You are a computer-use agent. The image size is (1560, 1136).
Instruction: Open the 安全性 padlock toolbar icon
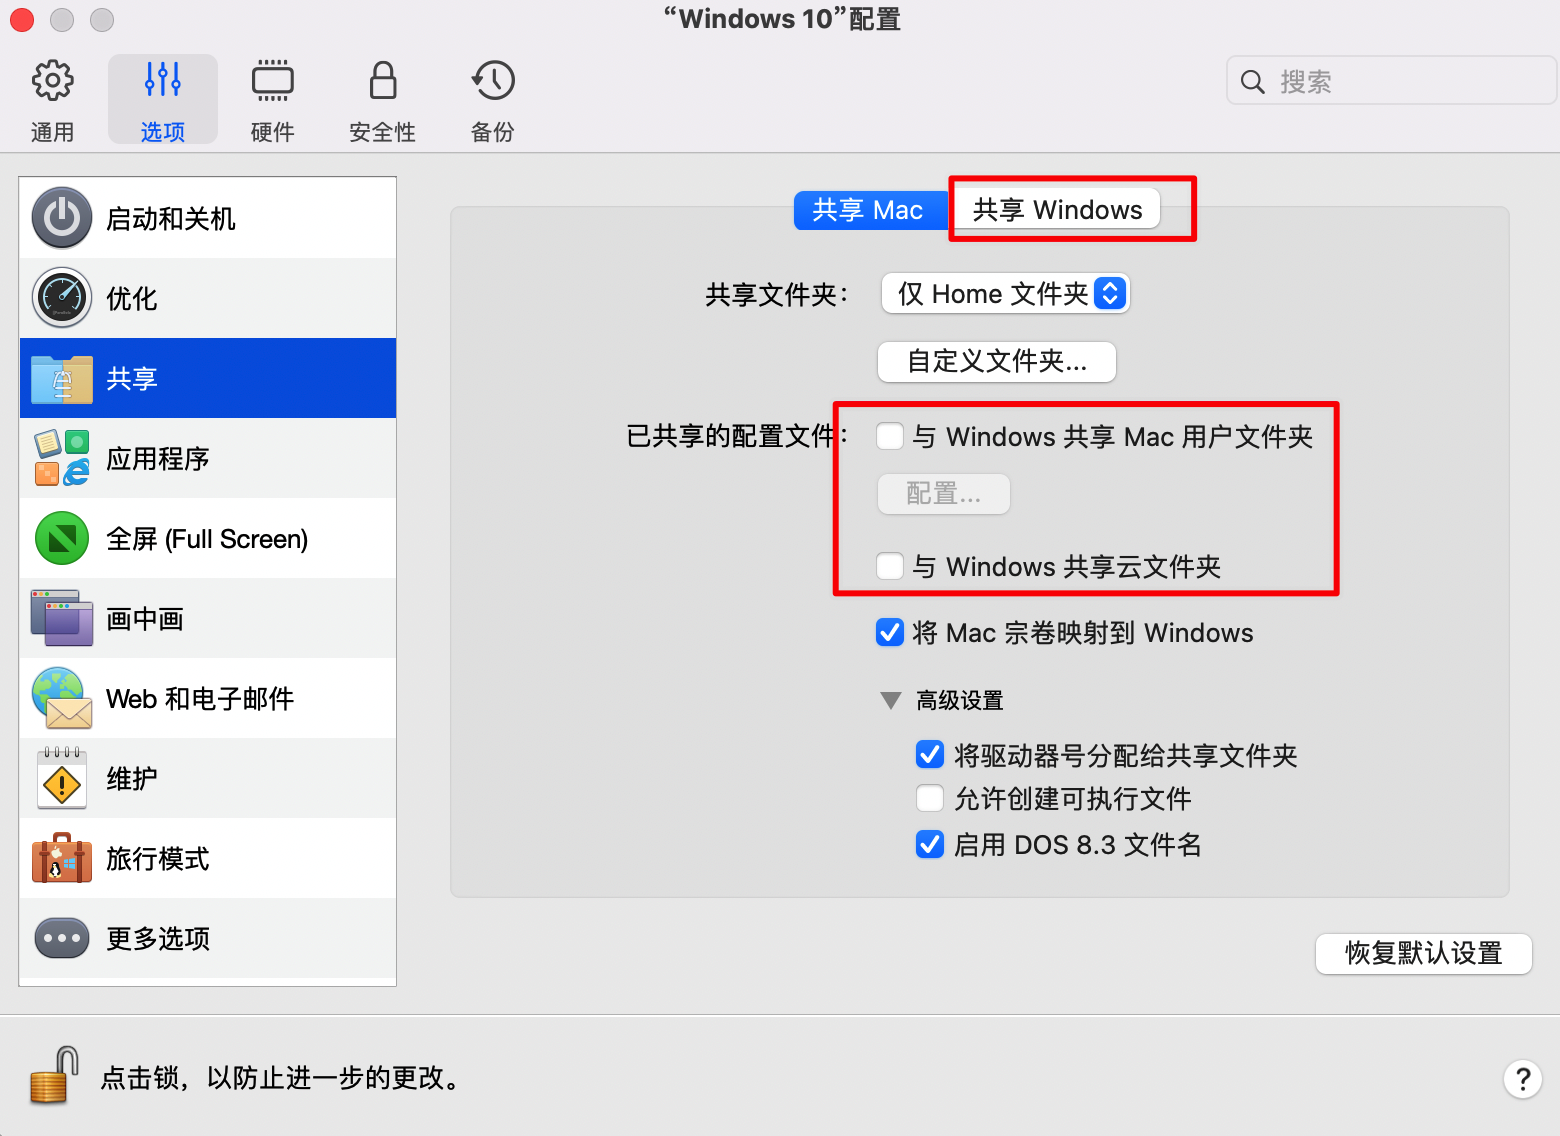pos(383,81)
